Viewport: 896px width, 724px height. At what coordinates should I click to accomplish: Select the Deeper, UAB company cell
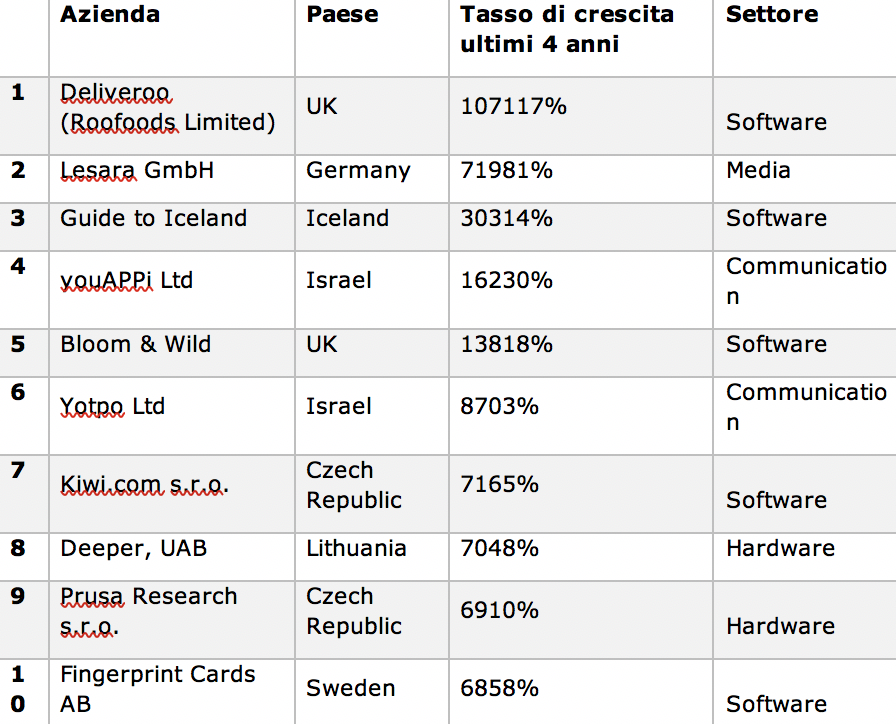pos(133,549)
